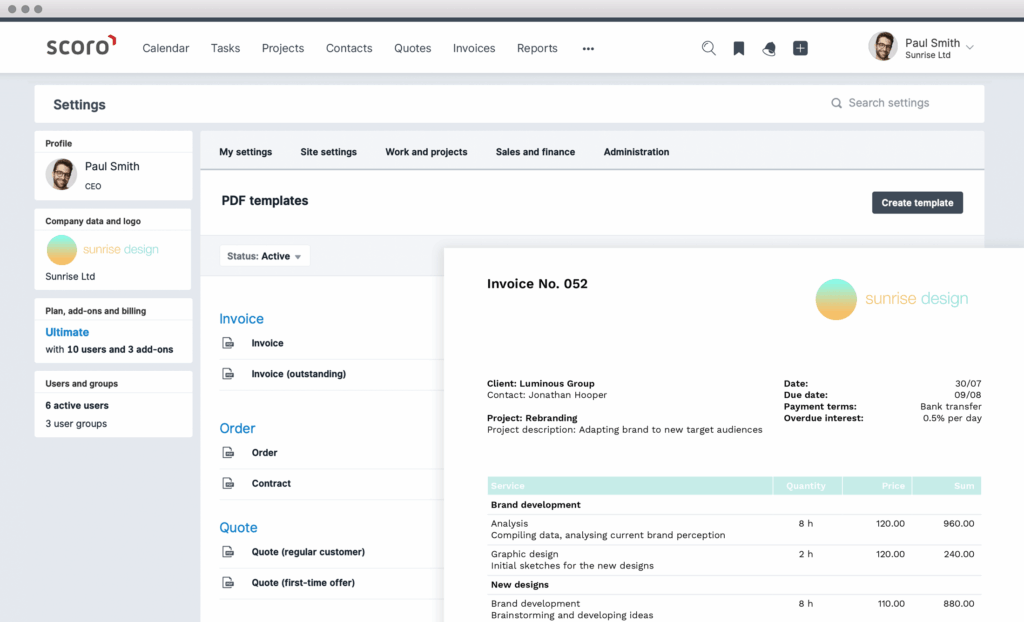Switch to the Sales and finance tab
This screenshot has width=1024, height=622.
(x=536, y=152)
